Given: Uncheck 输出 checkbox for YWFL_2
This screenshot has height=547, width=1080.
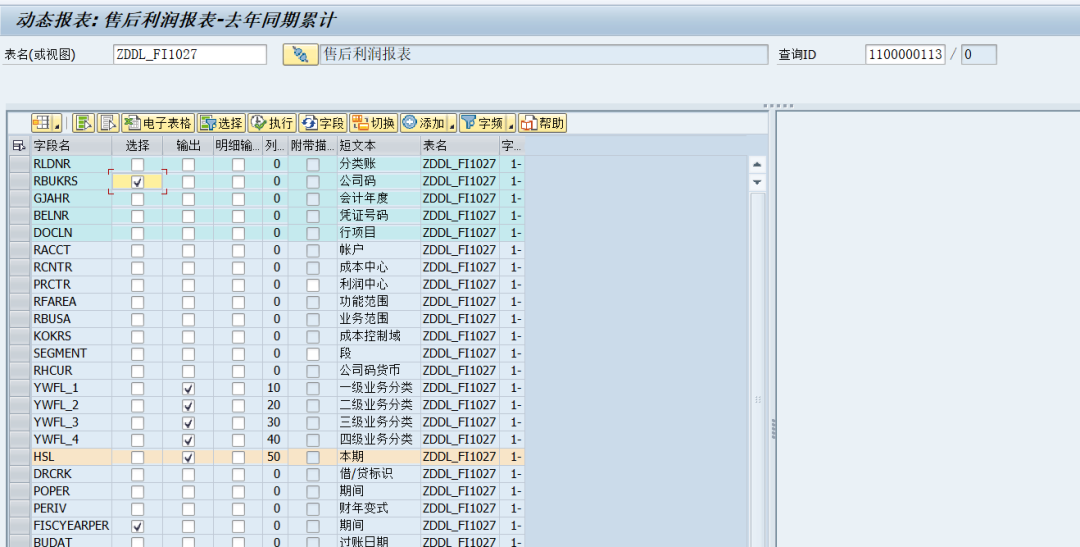Looking at the screenshot, I should point(188,406).
